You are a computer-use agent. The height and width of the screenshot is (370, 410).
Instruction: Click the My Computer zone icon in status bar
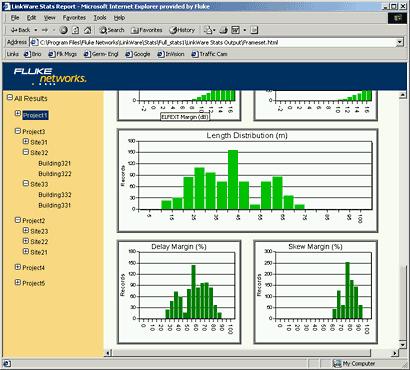[337, 363]
